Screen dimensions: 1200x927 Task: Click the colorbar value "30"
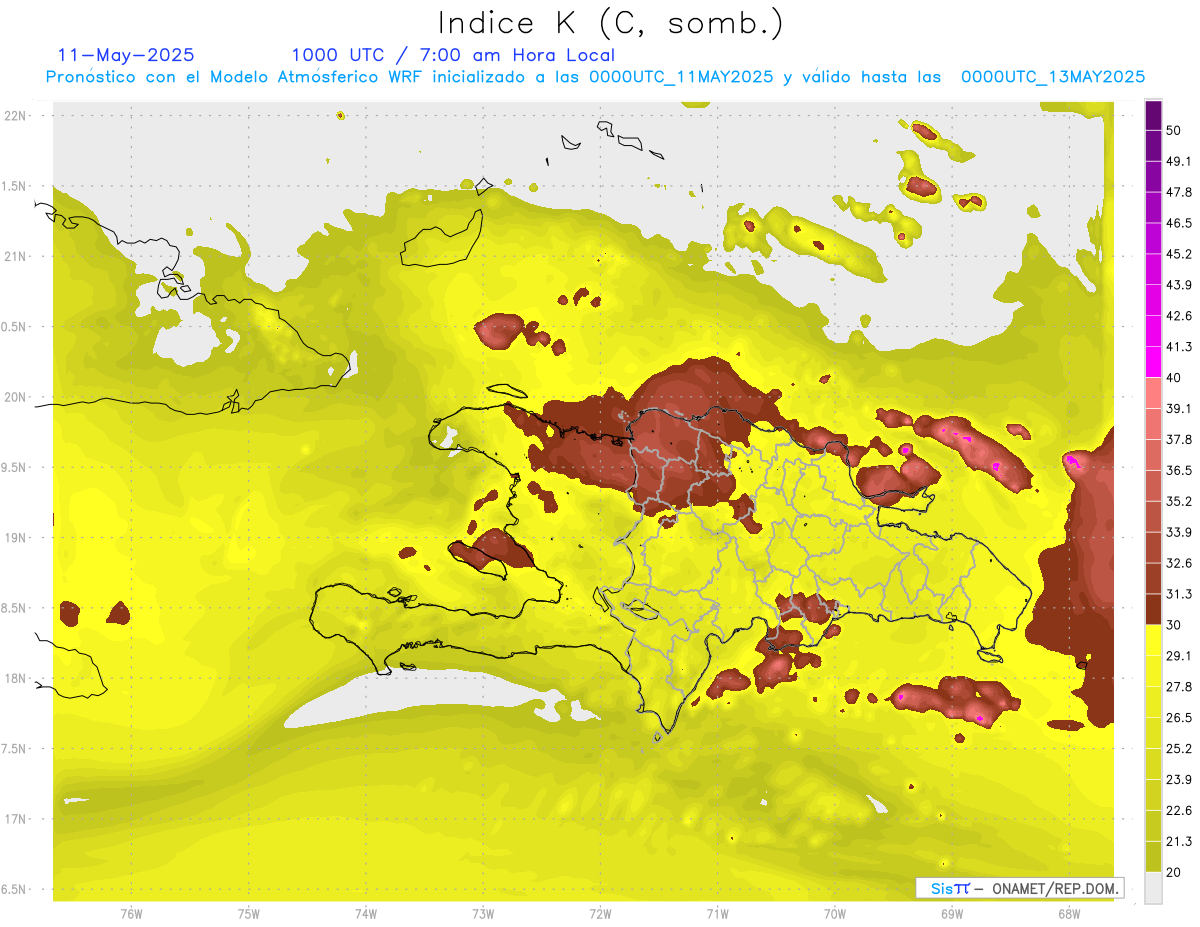1174,625
